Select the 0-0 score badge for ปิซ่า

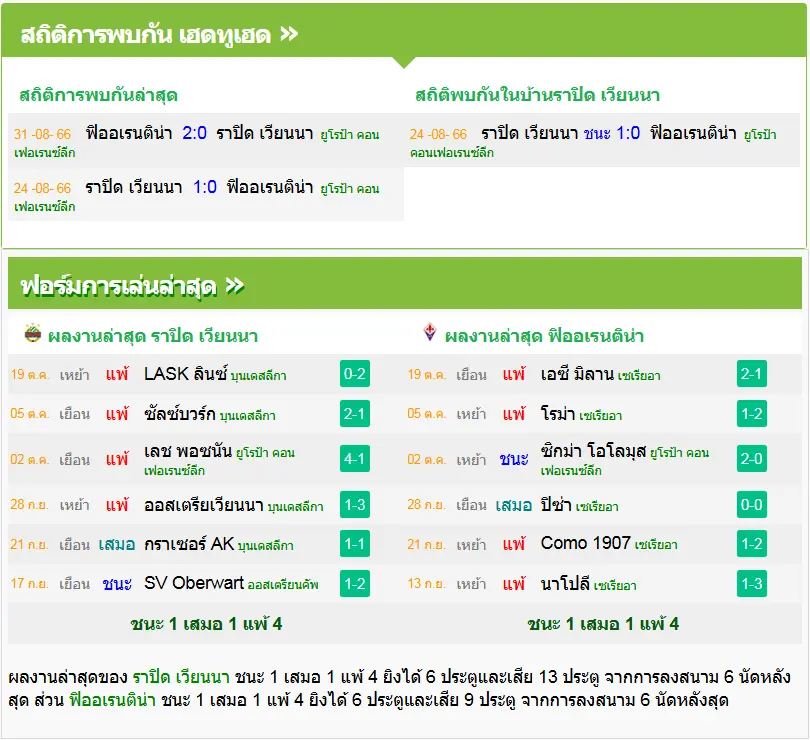click(x=752, y=504)
